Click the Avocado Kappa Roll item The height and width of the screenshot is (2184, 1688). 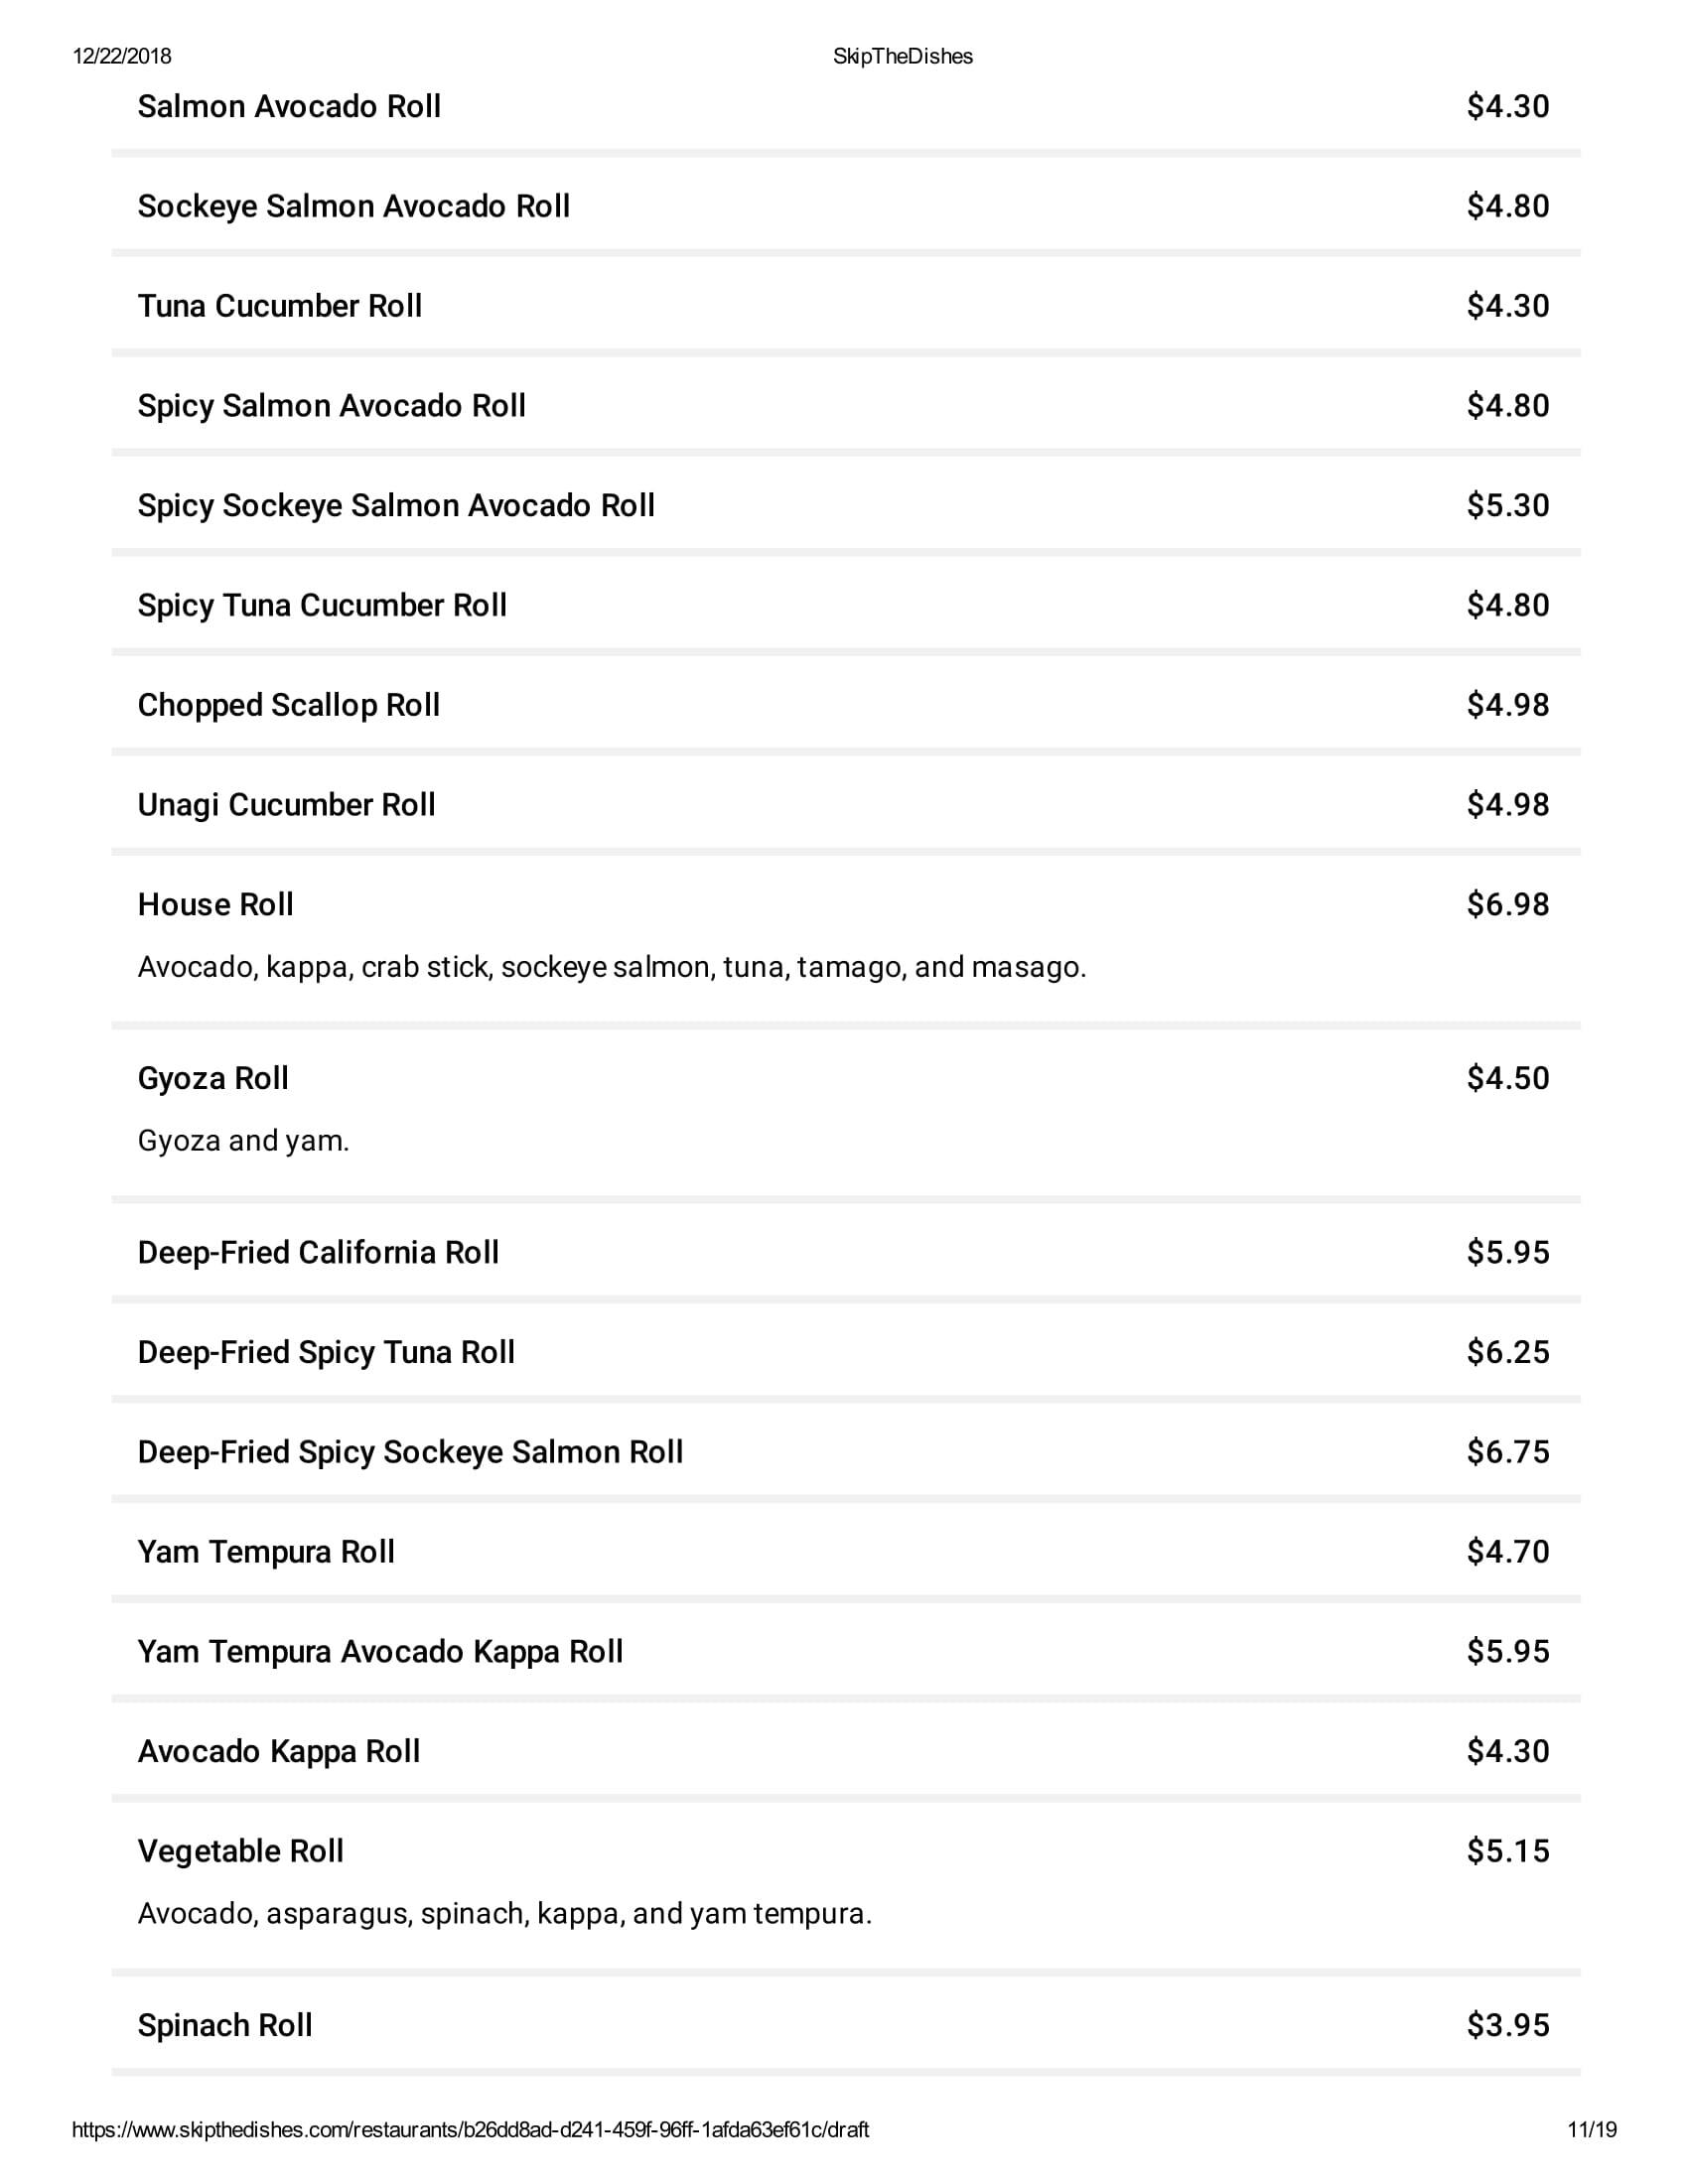click(278, 1752)
